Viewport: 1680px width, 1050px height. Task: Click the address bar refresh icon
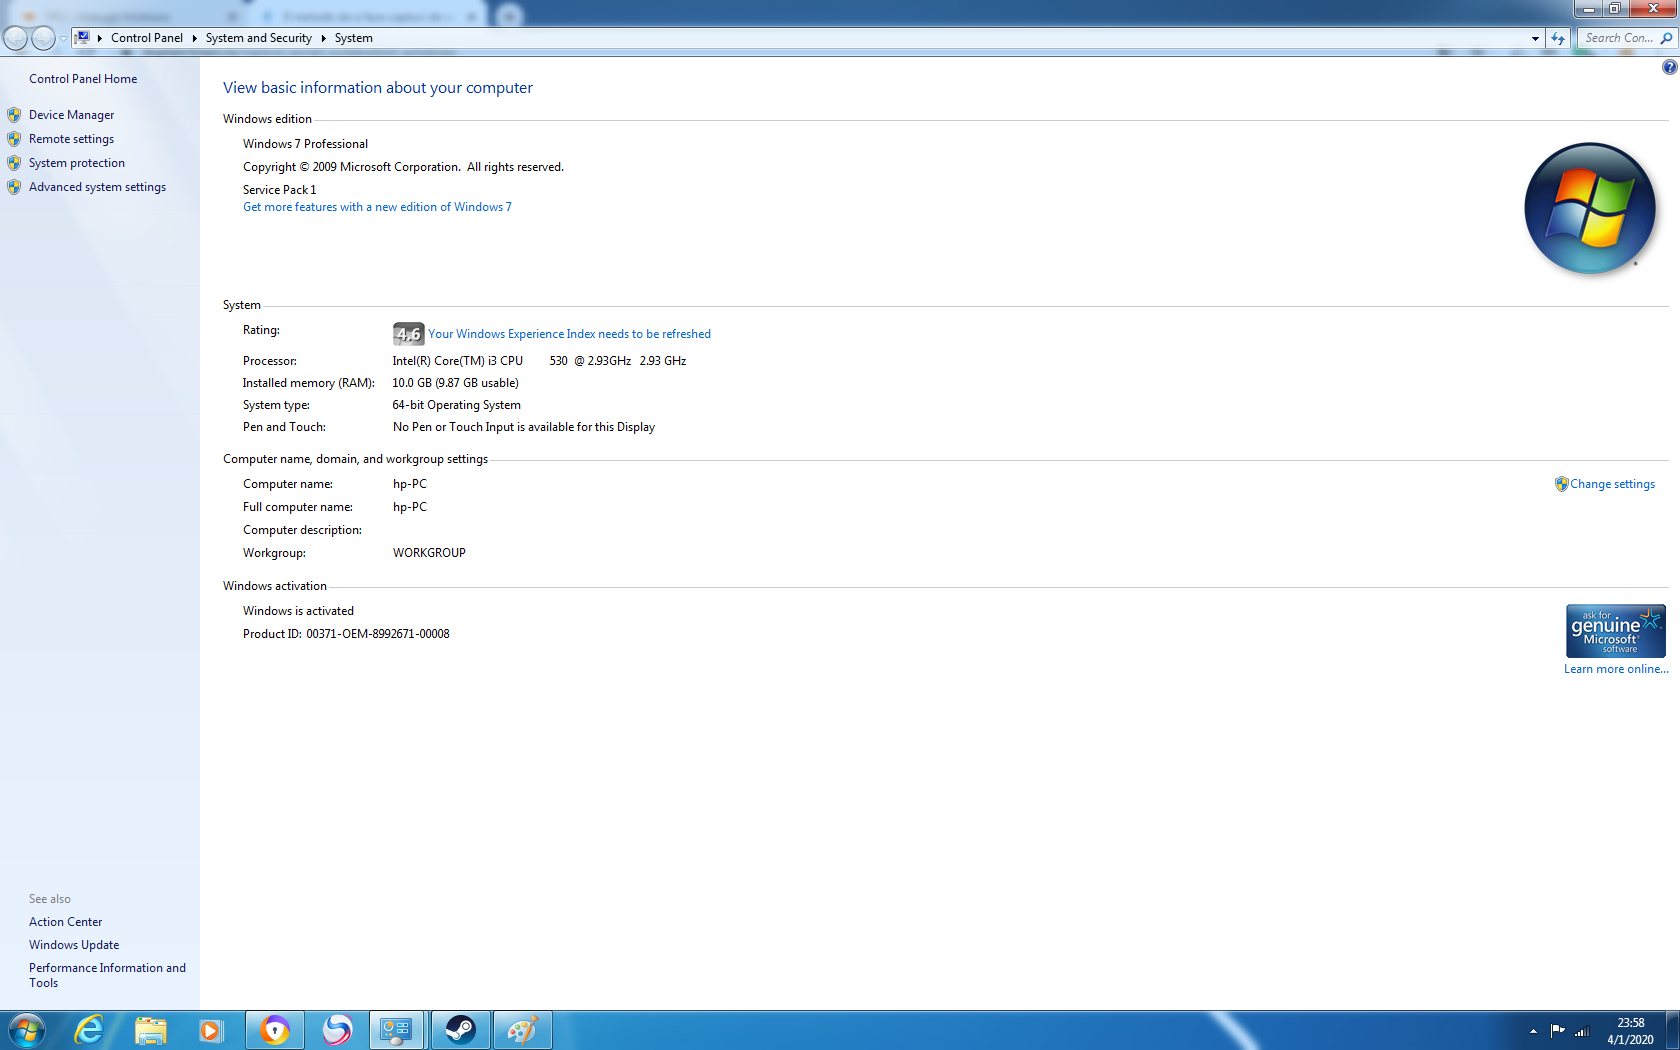pyautogui.click(x=1558, y=38)
